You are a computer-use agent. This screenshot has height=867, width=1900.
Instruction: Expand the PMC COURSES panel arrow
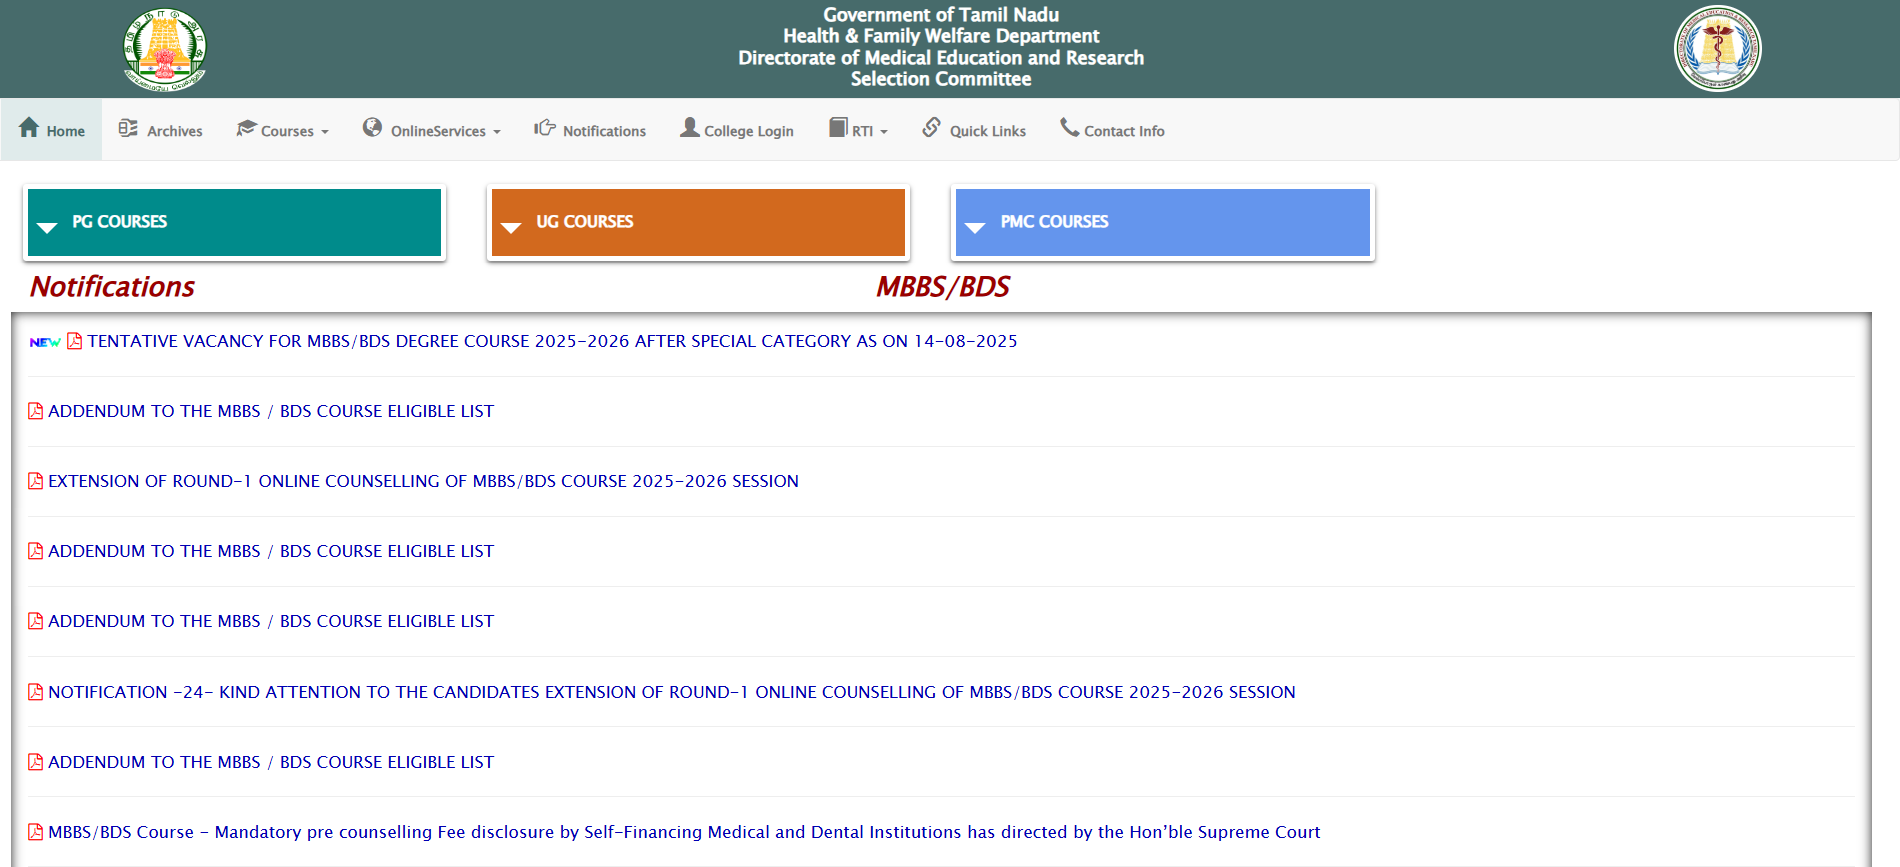[975, 228]
